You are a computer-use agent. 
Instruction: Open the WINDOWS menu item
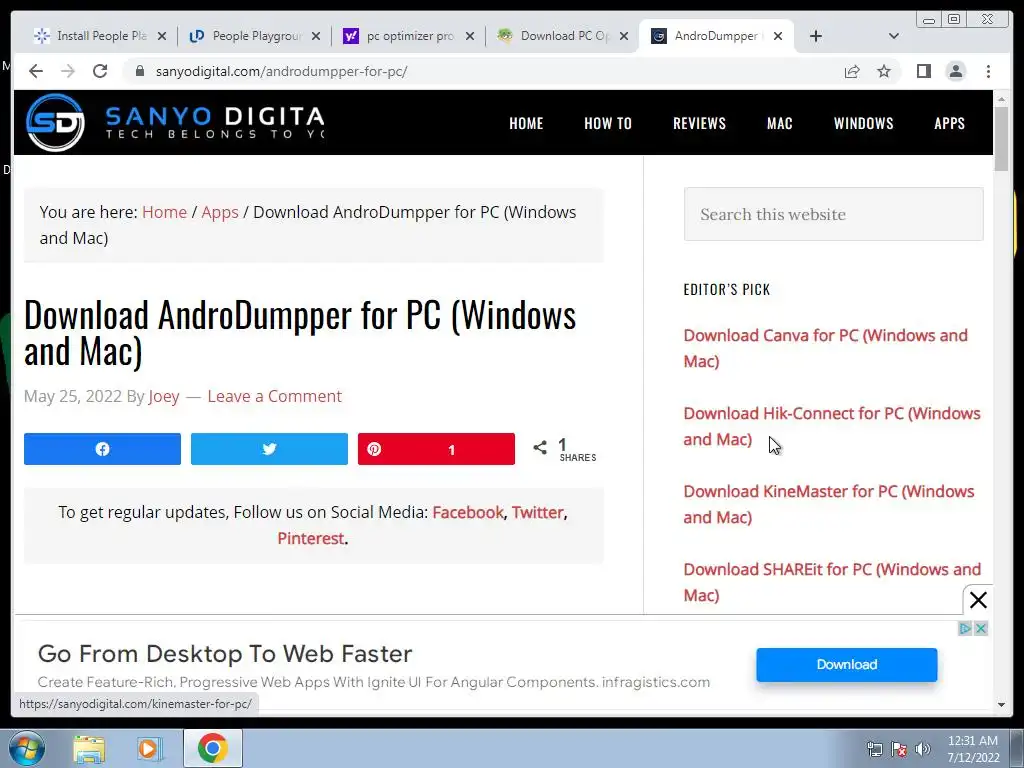863,123
